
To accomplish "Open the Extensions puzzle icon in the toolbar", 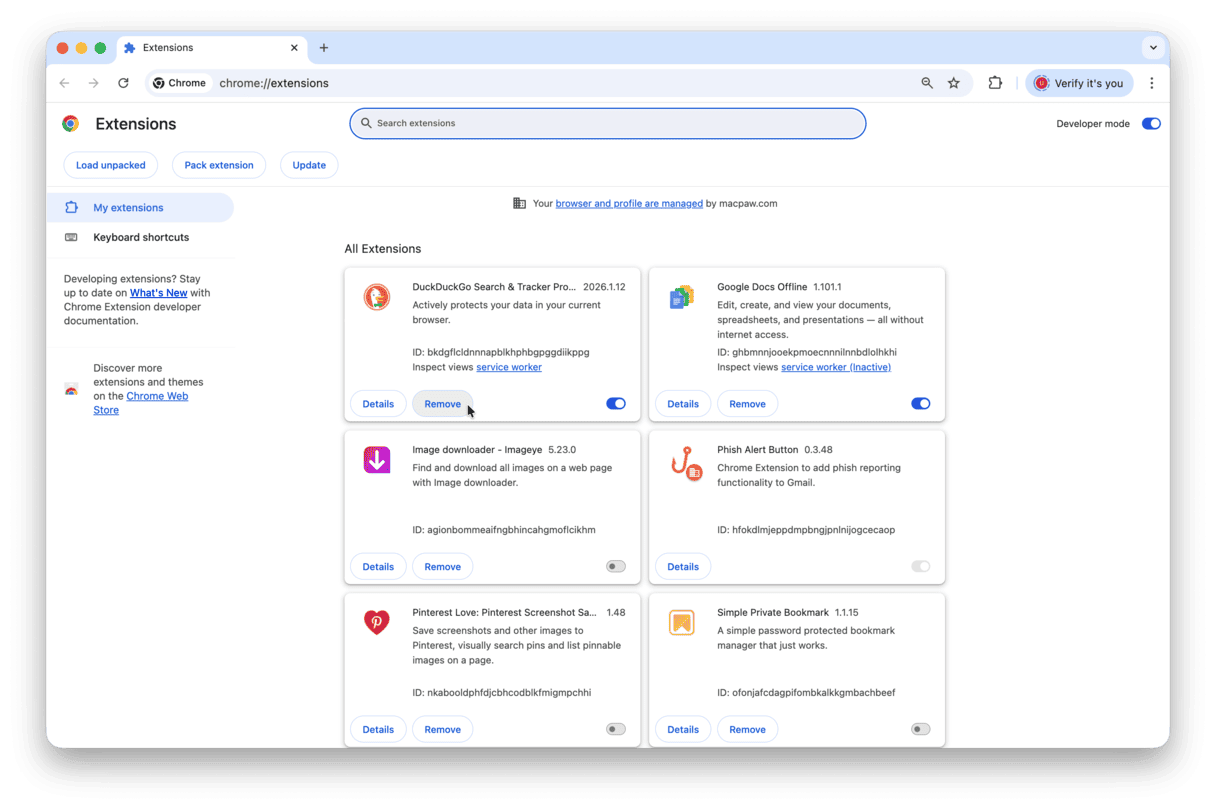I will coord(995,83).
